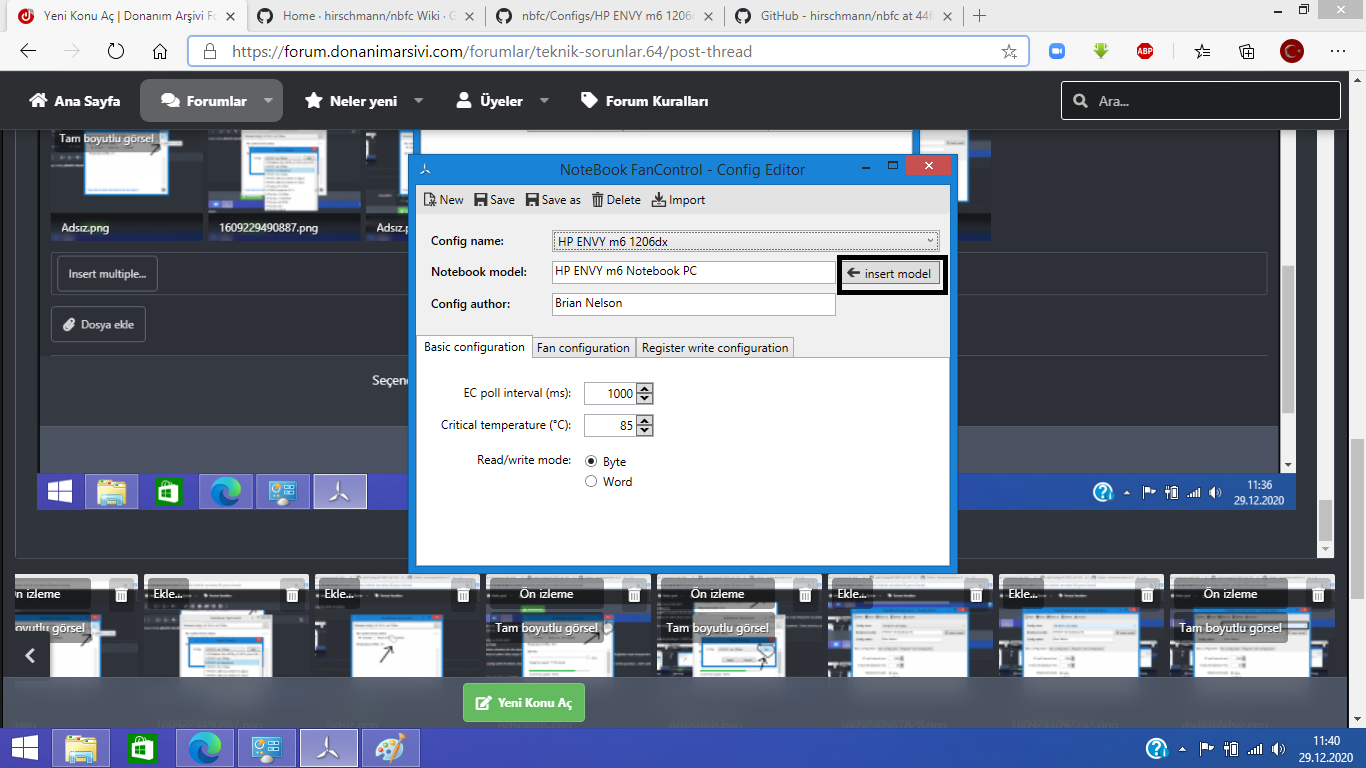
Task: View site information via padlock icon
Action: [209, 51]
